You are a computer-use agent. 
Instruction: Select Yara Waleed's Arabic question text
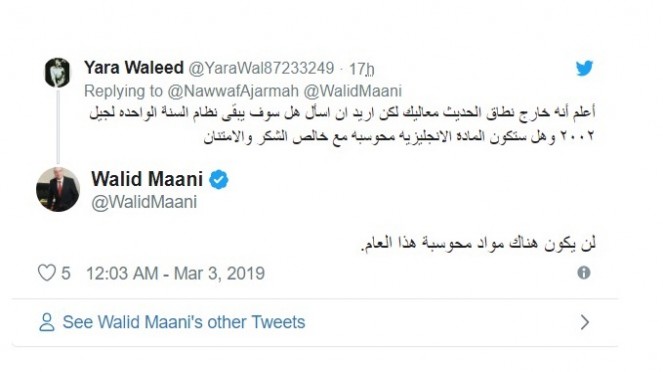point(342,124)
